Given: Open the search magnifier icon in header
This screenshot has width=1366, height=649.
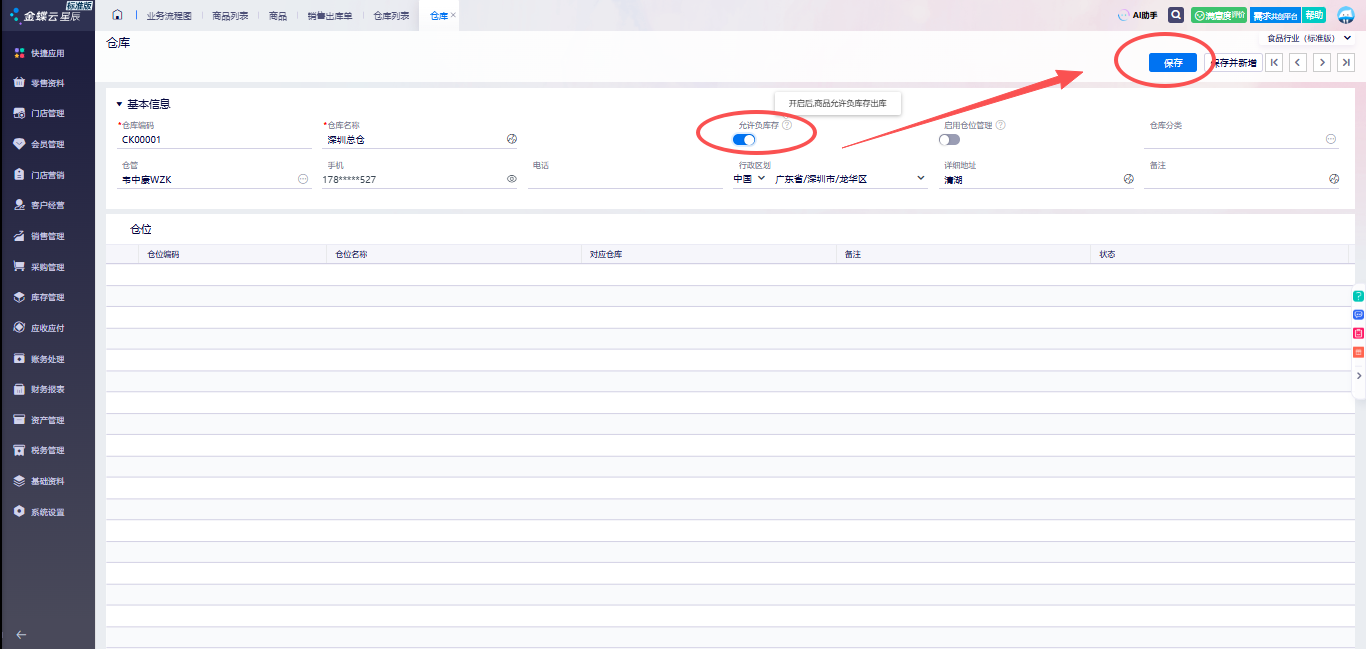Looking at the screenshot, I should (1176, 15).
